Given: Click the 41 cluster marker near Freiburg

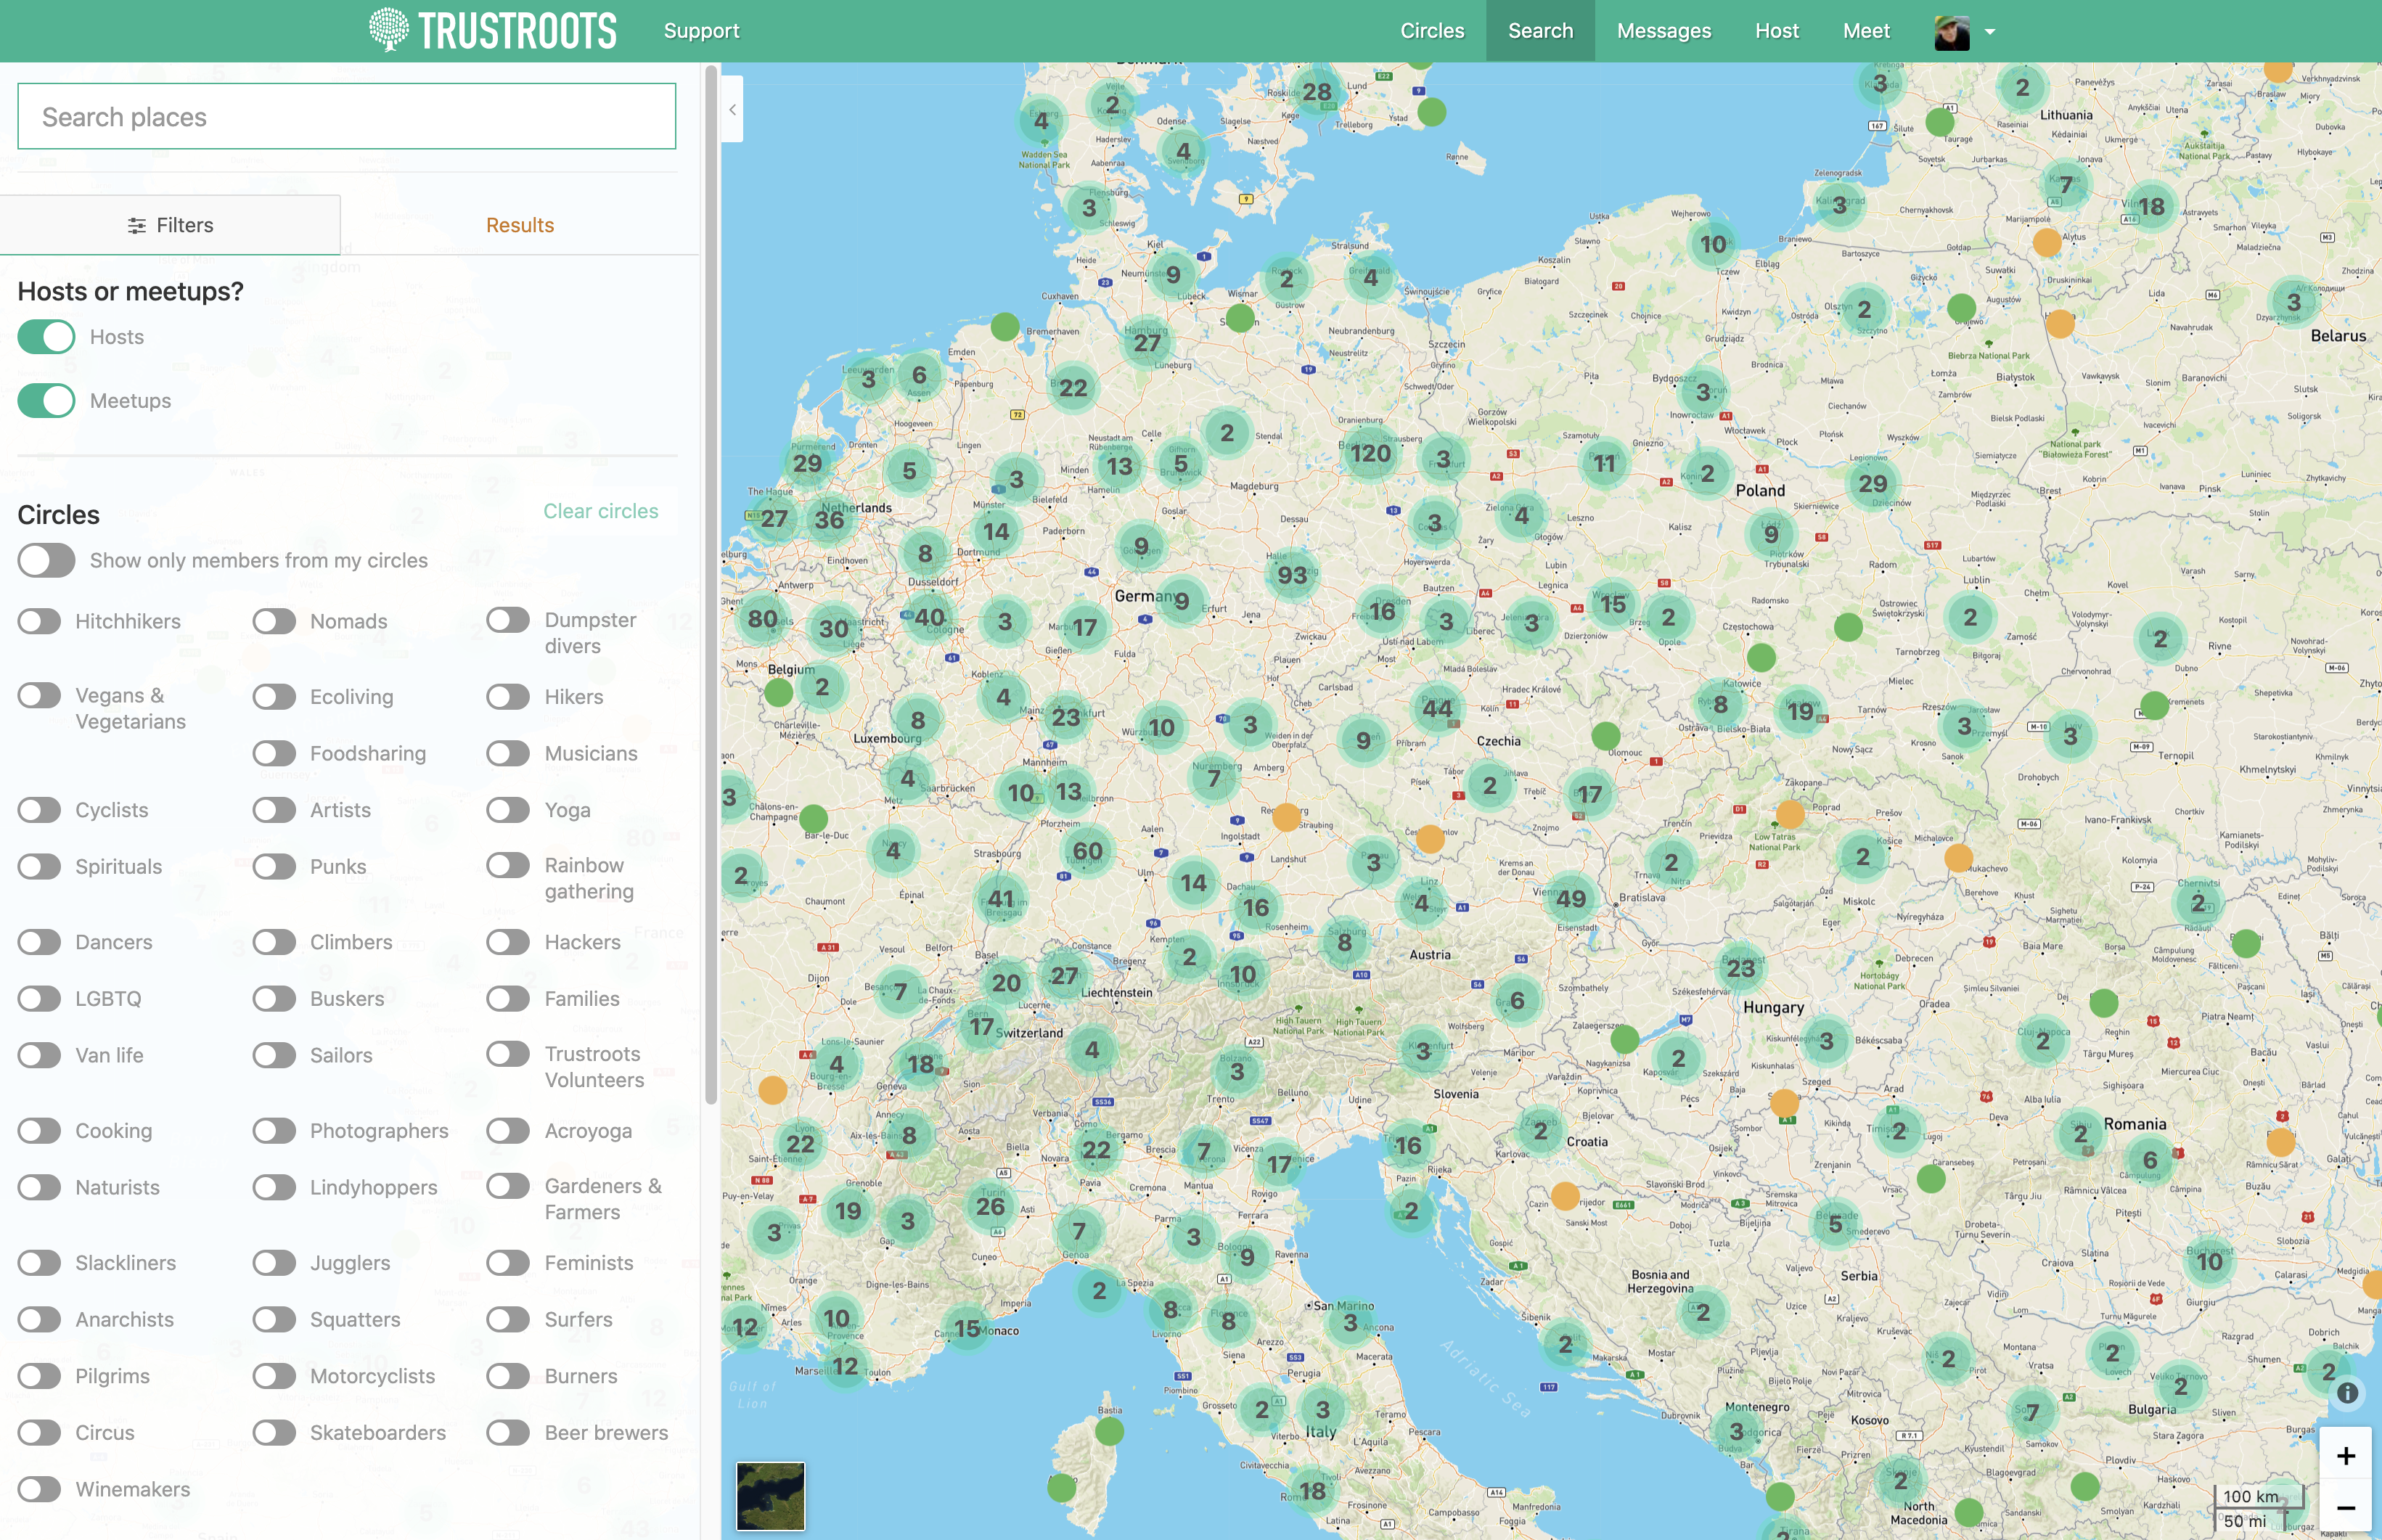Looking at the screenshot, I should [1001, 898].
